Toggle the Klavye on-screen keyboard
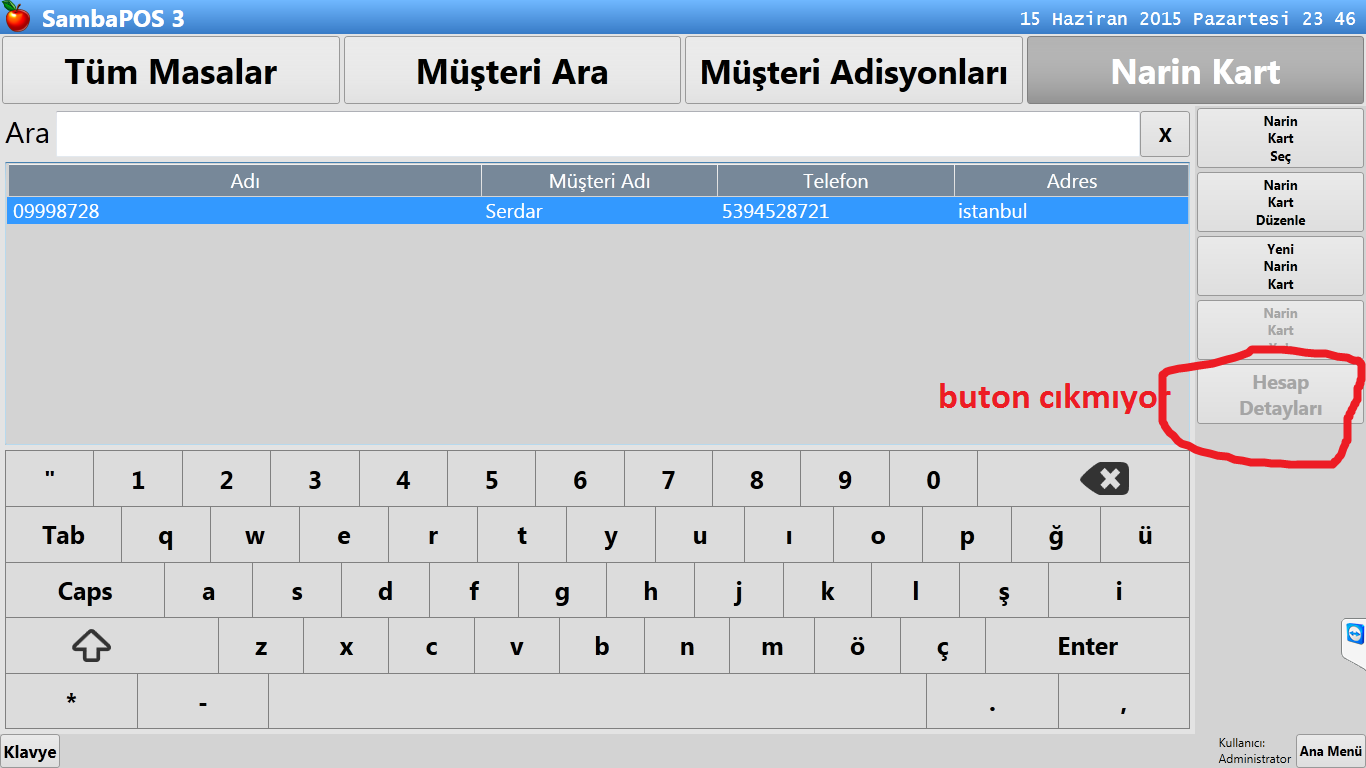The image size is (1366, 768). point(30,751)
